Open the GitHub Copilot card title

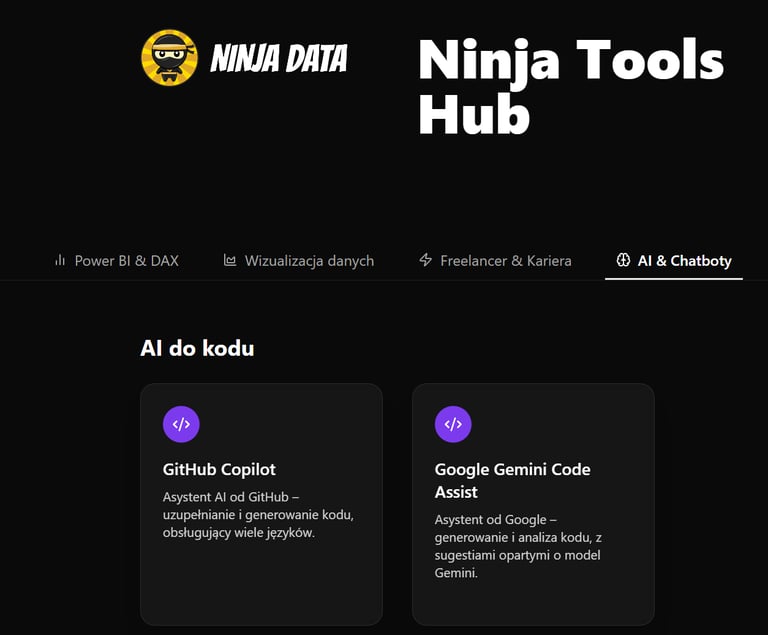[219, 469]
